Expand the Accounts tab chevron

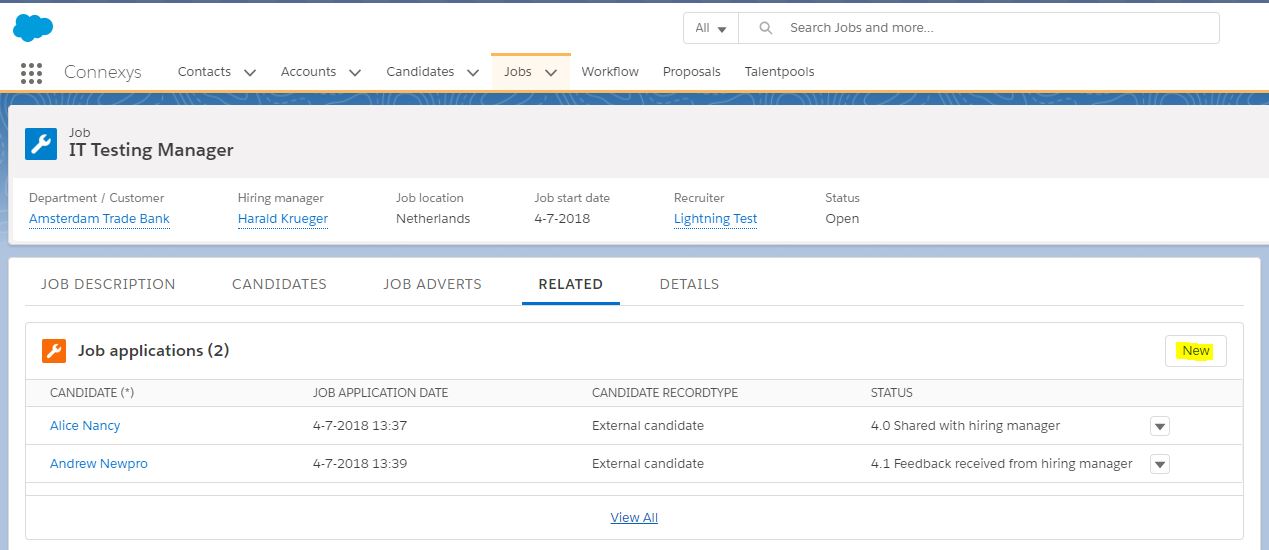click(x=355, y=72)
